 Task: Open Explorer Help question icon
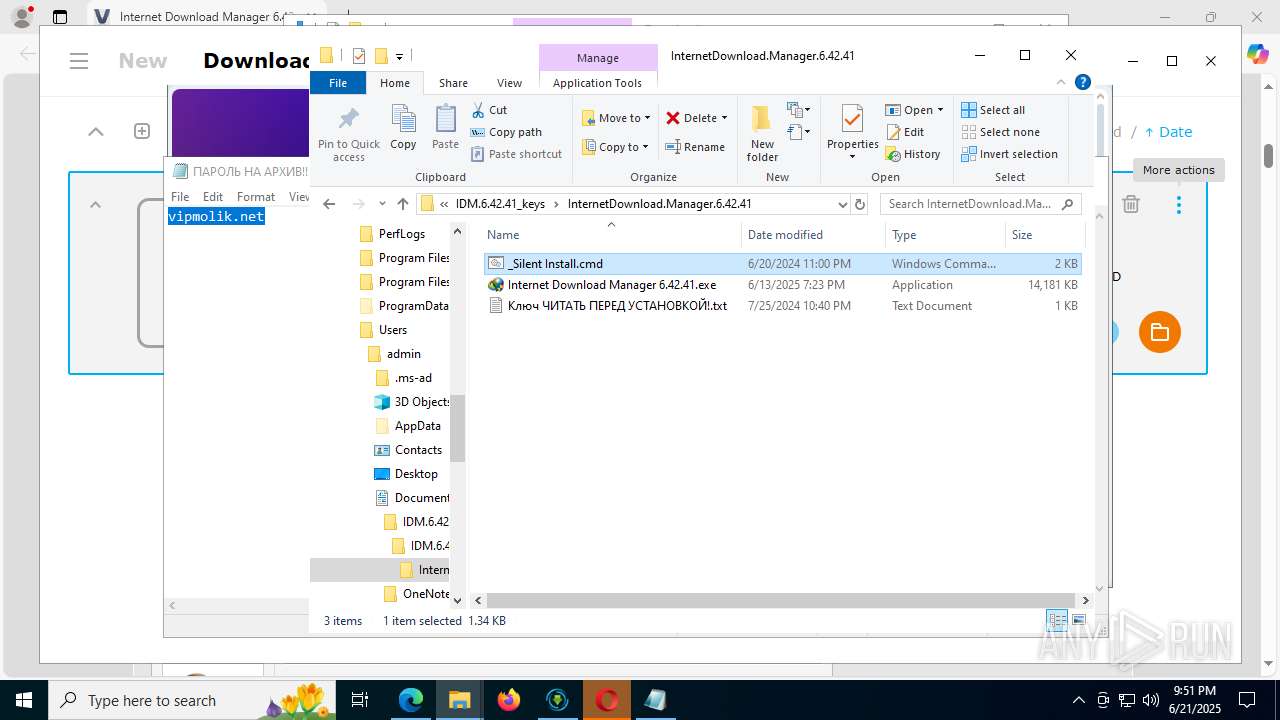1082,83
